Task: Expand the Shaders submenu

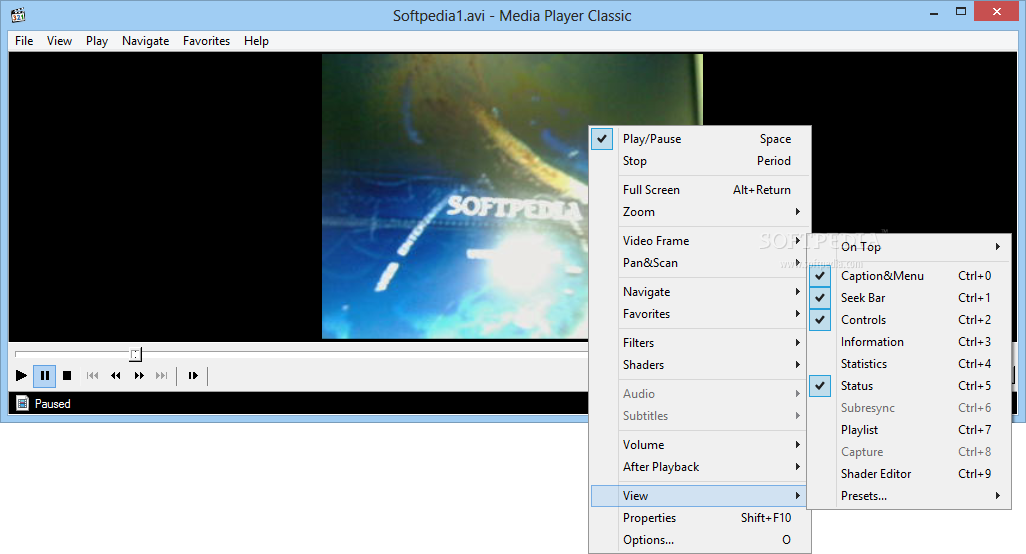Action: click(700, 365)
